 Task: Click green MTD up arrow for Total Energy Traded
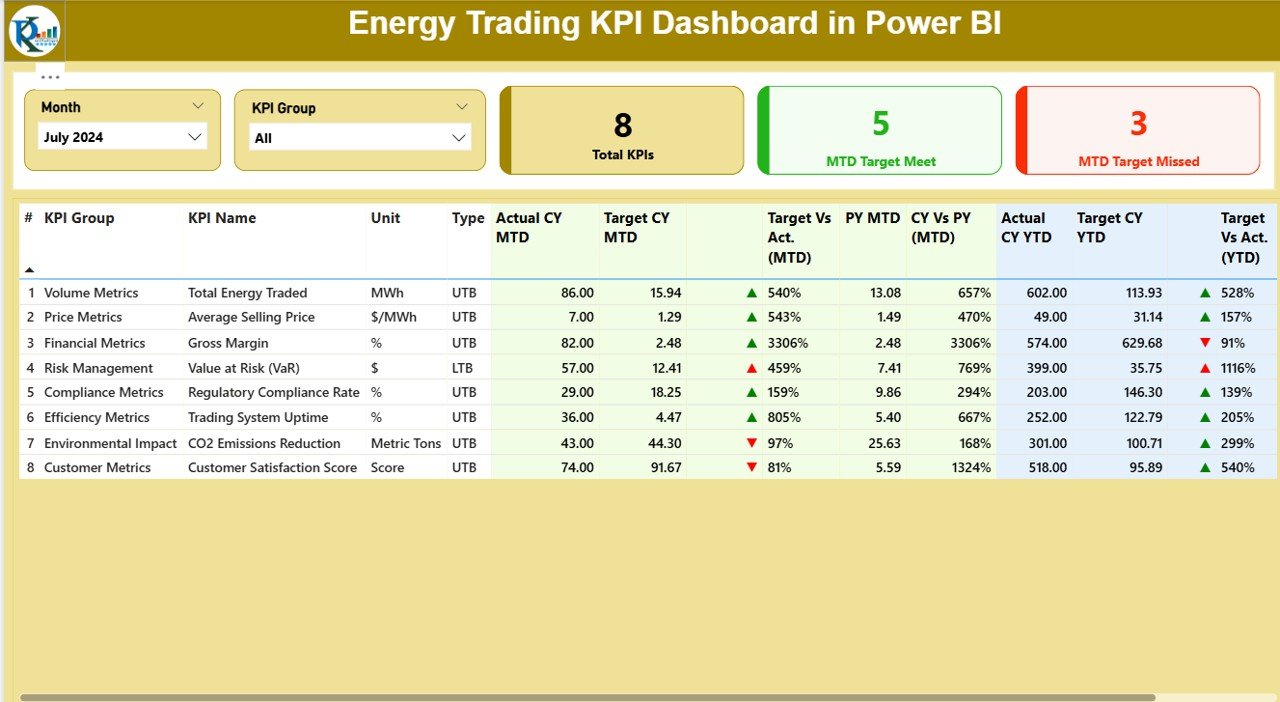point(751,293)
